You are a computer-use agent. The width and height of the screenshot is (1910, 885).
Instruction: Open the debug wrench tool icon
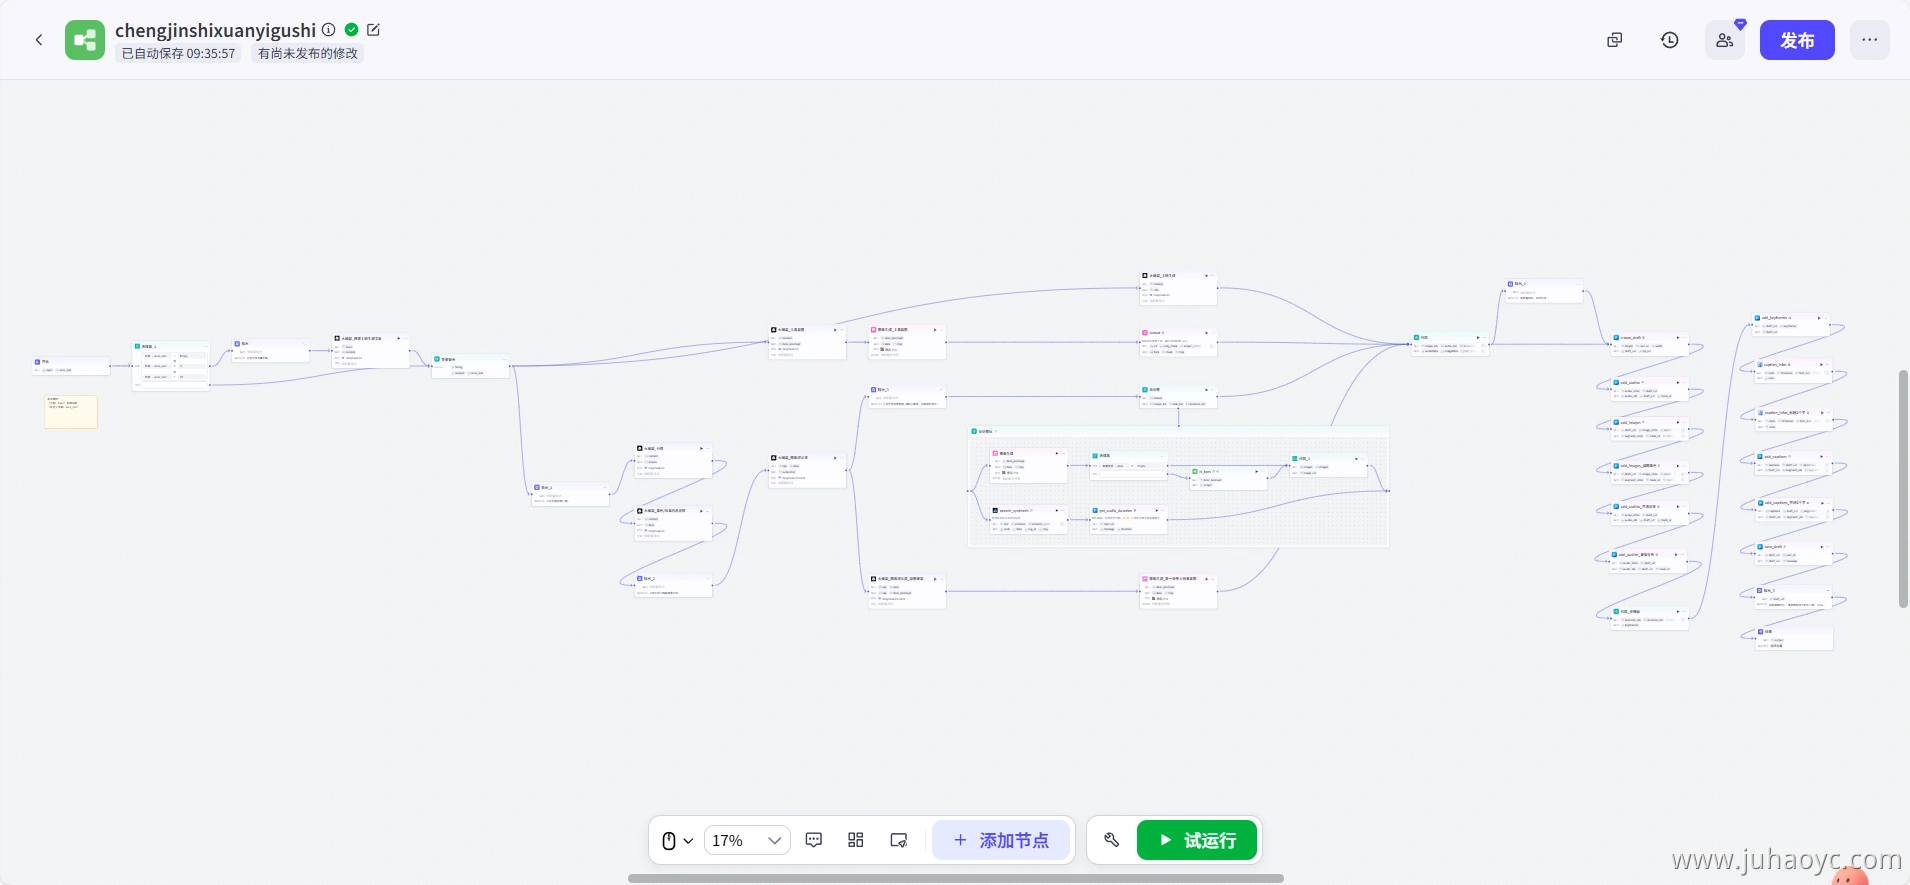[1111, 840]
